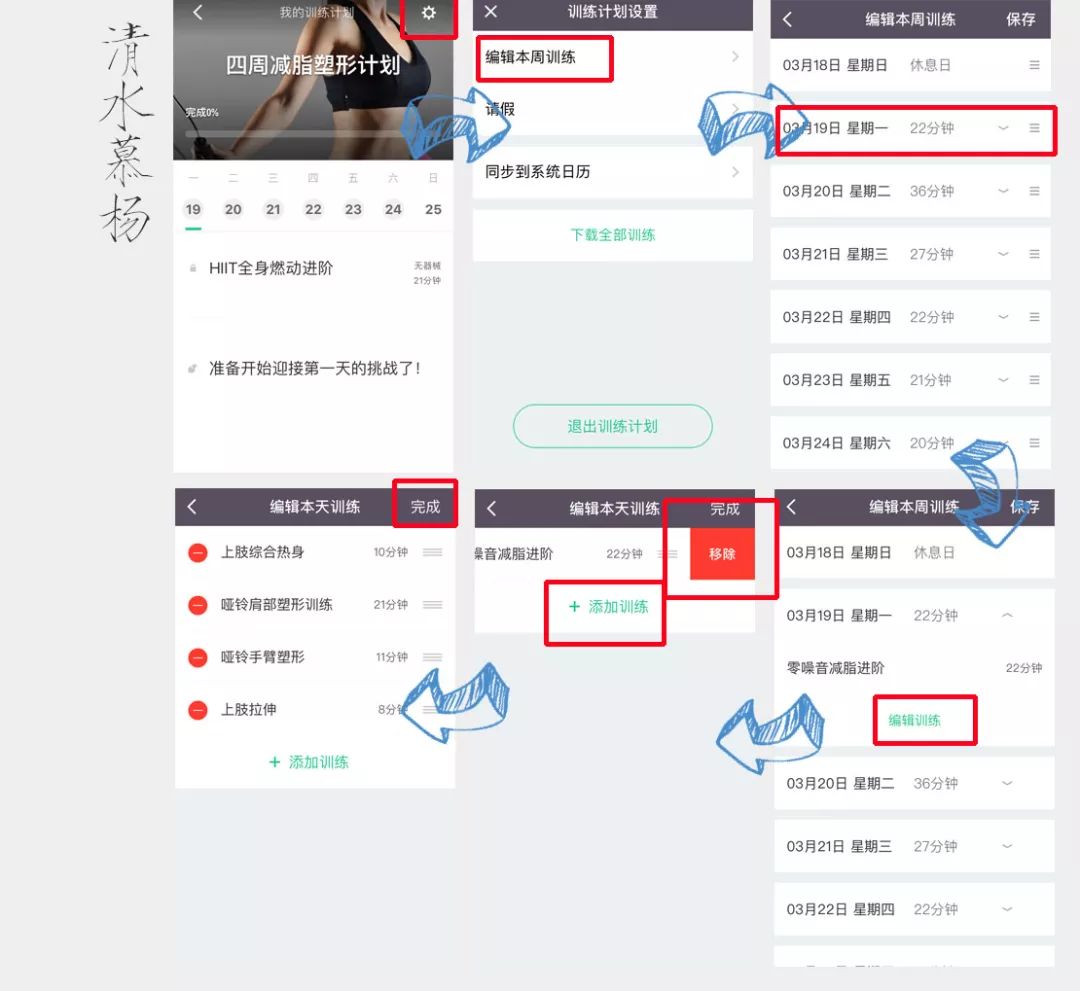Open the settings gear on 我的训练计划 screen
The width and height of the screenshot is (1080, 991).
pos(428,14)
